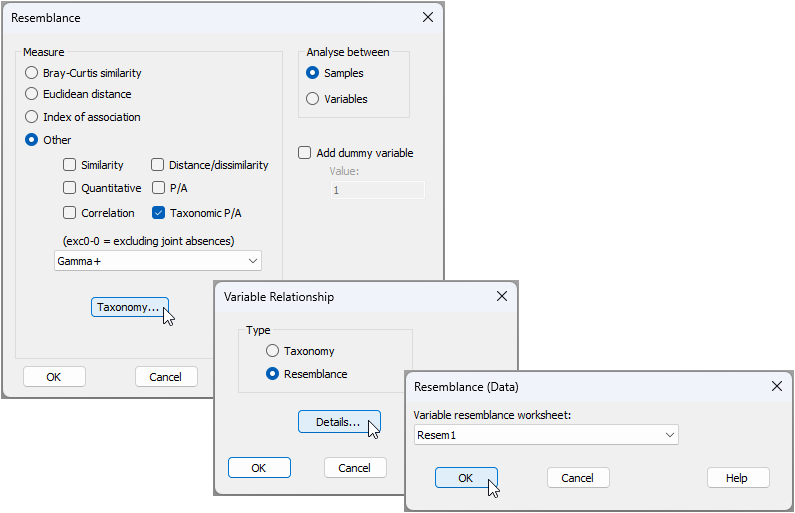
Task: Select Index of association option
Action: coord(32,117)
